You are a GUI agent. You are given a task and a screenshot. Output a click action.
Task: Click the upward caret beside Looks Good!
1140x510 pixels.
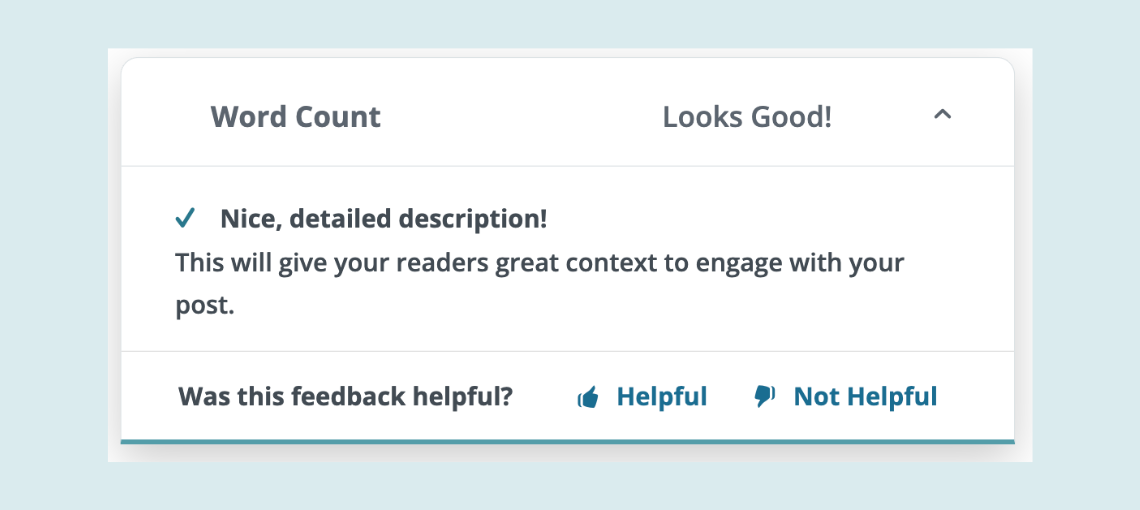(942, 114)
